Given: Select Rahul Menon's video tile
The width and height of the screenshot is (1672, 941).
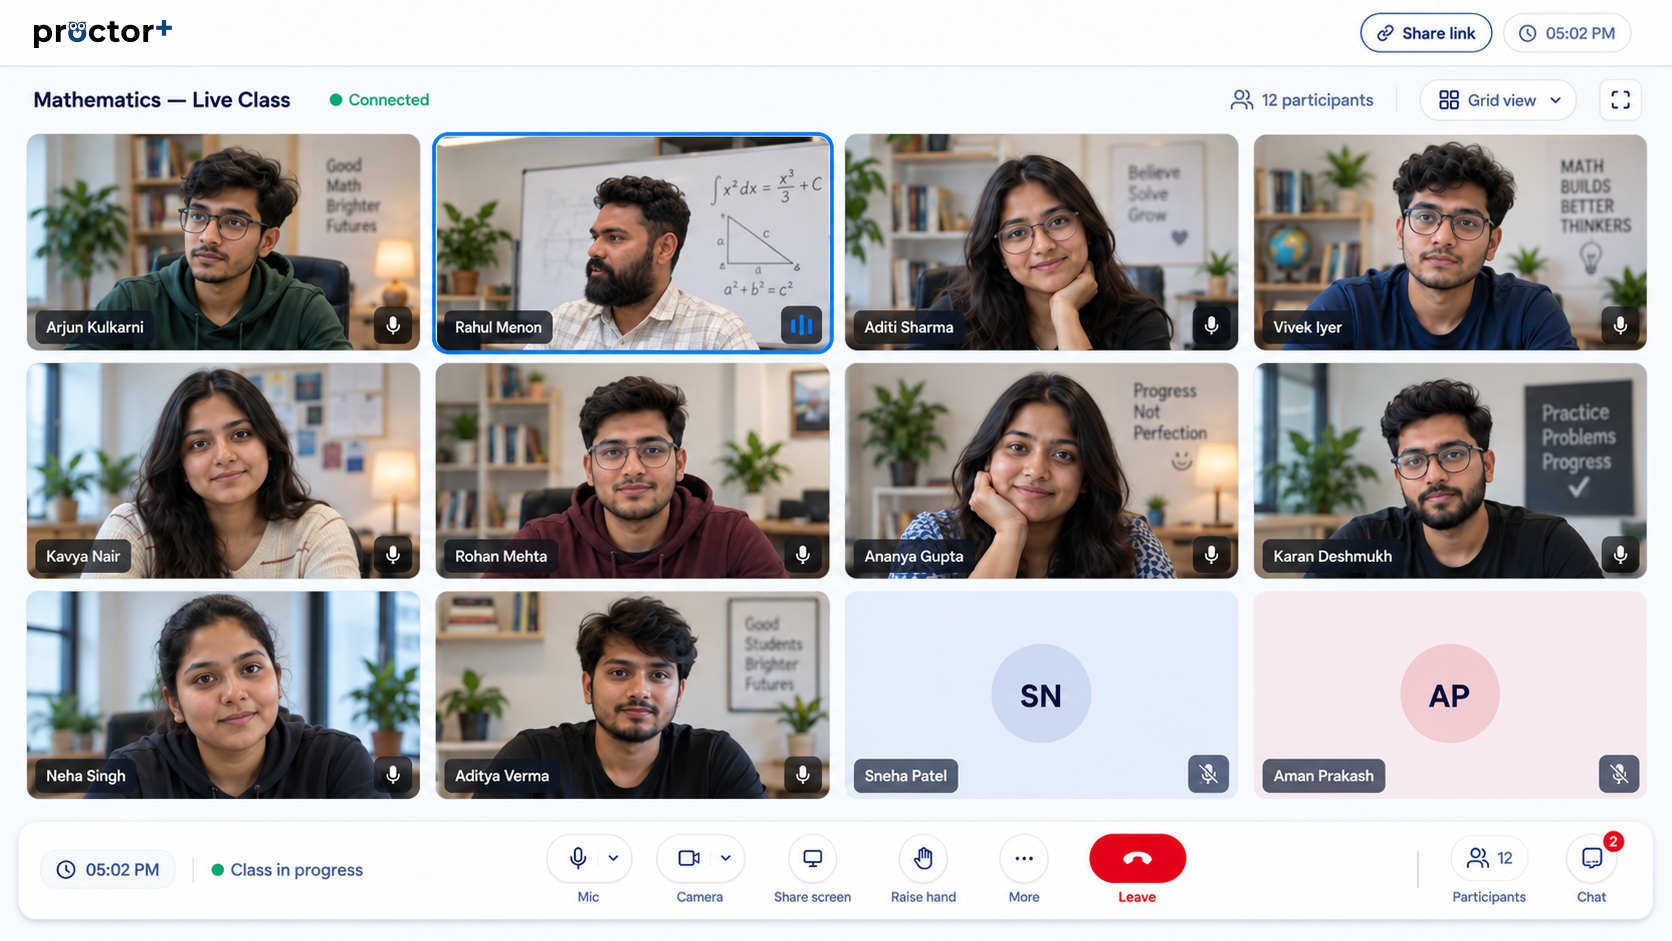Looking at the screenshot, I should 632,243.
